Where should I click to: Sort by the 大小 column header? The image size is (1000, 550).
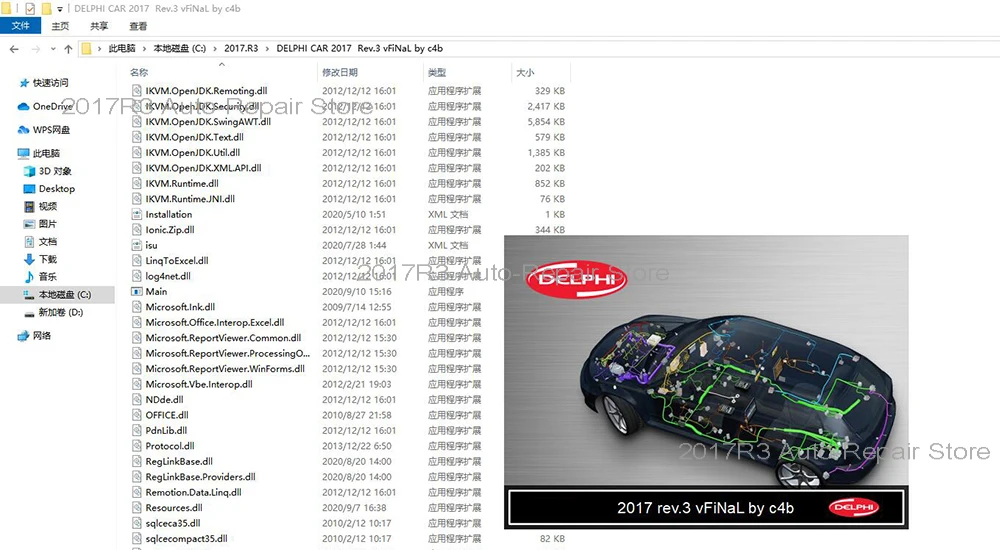tap(525, 73)
